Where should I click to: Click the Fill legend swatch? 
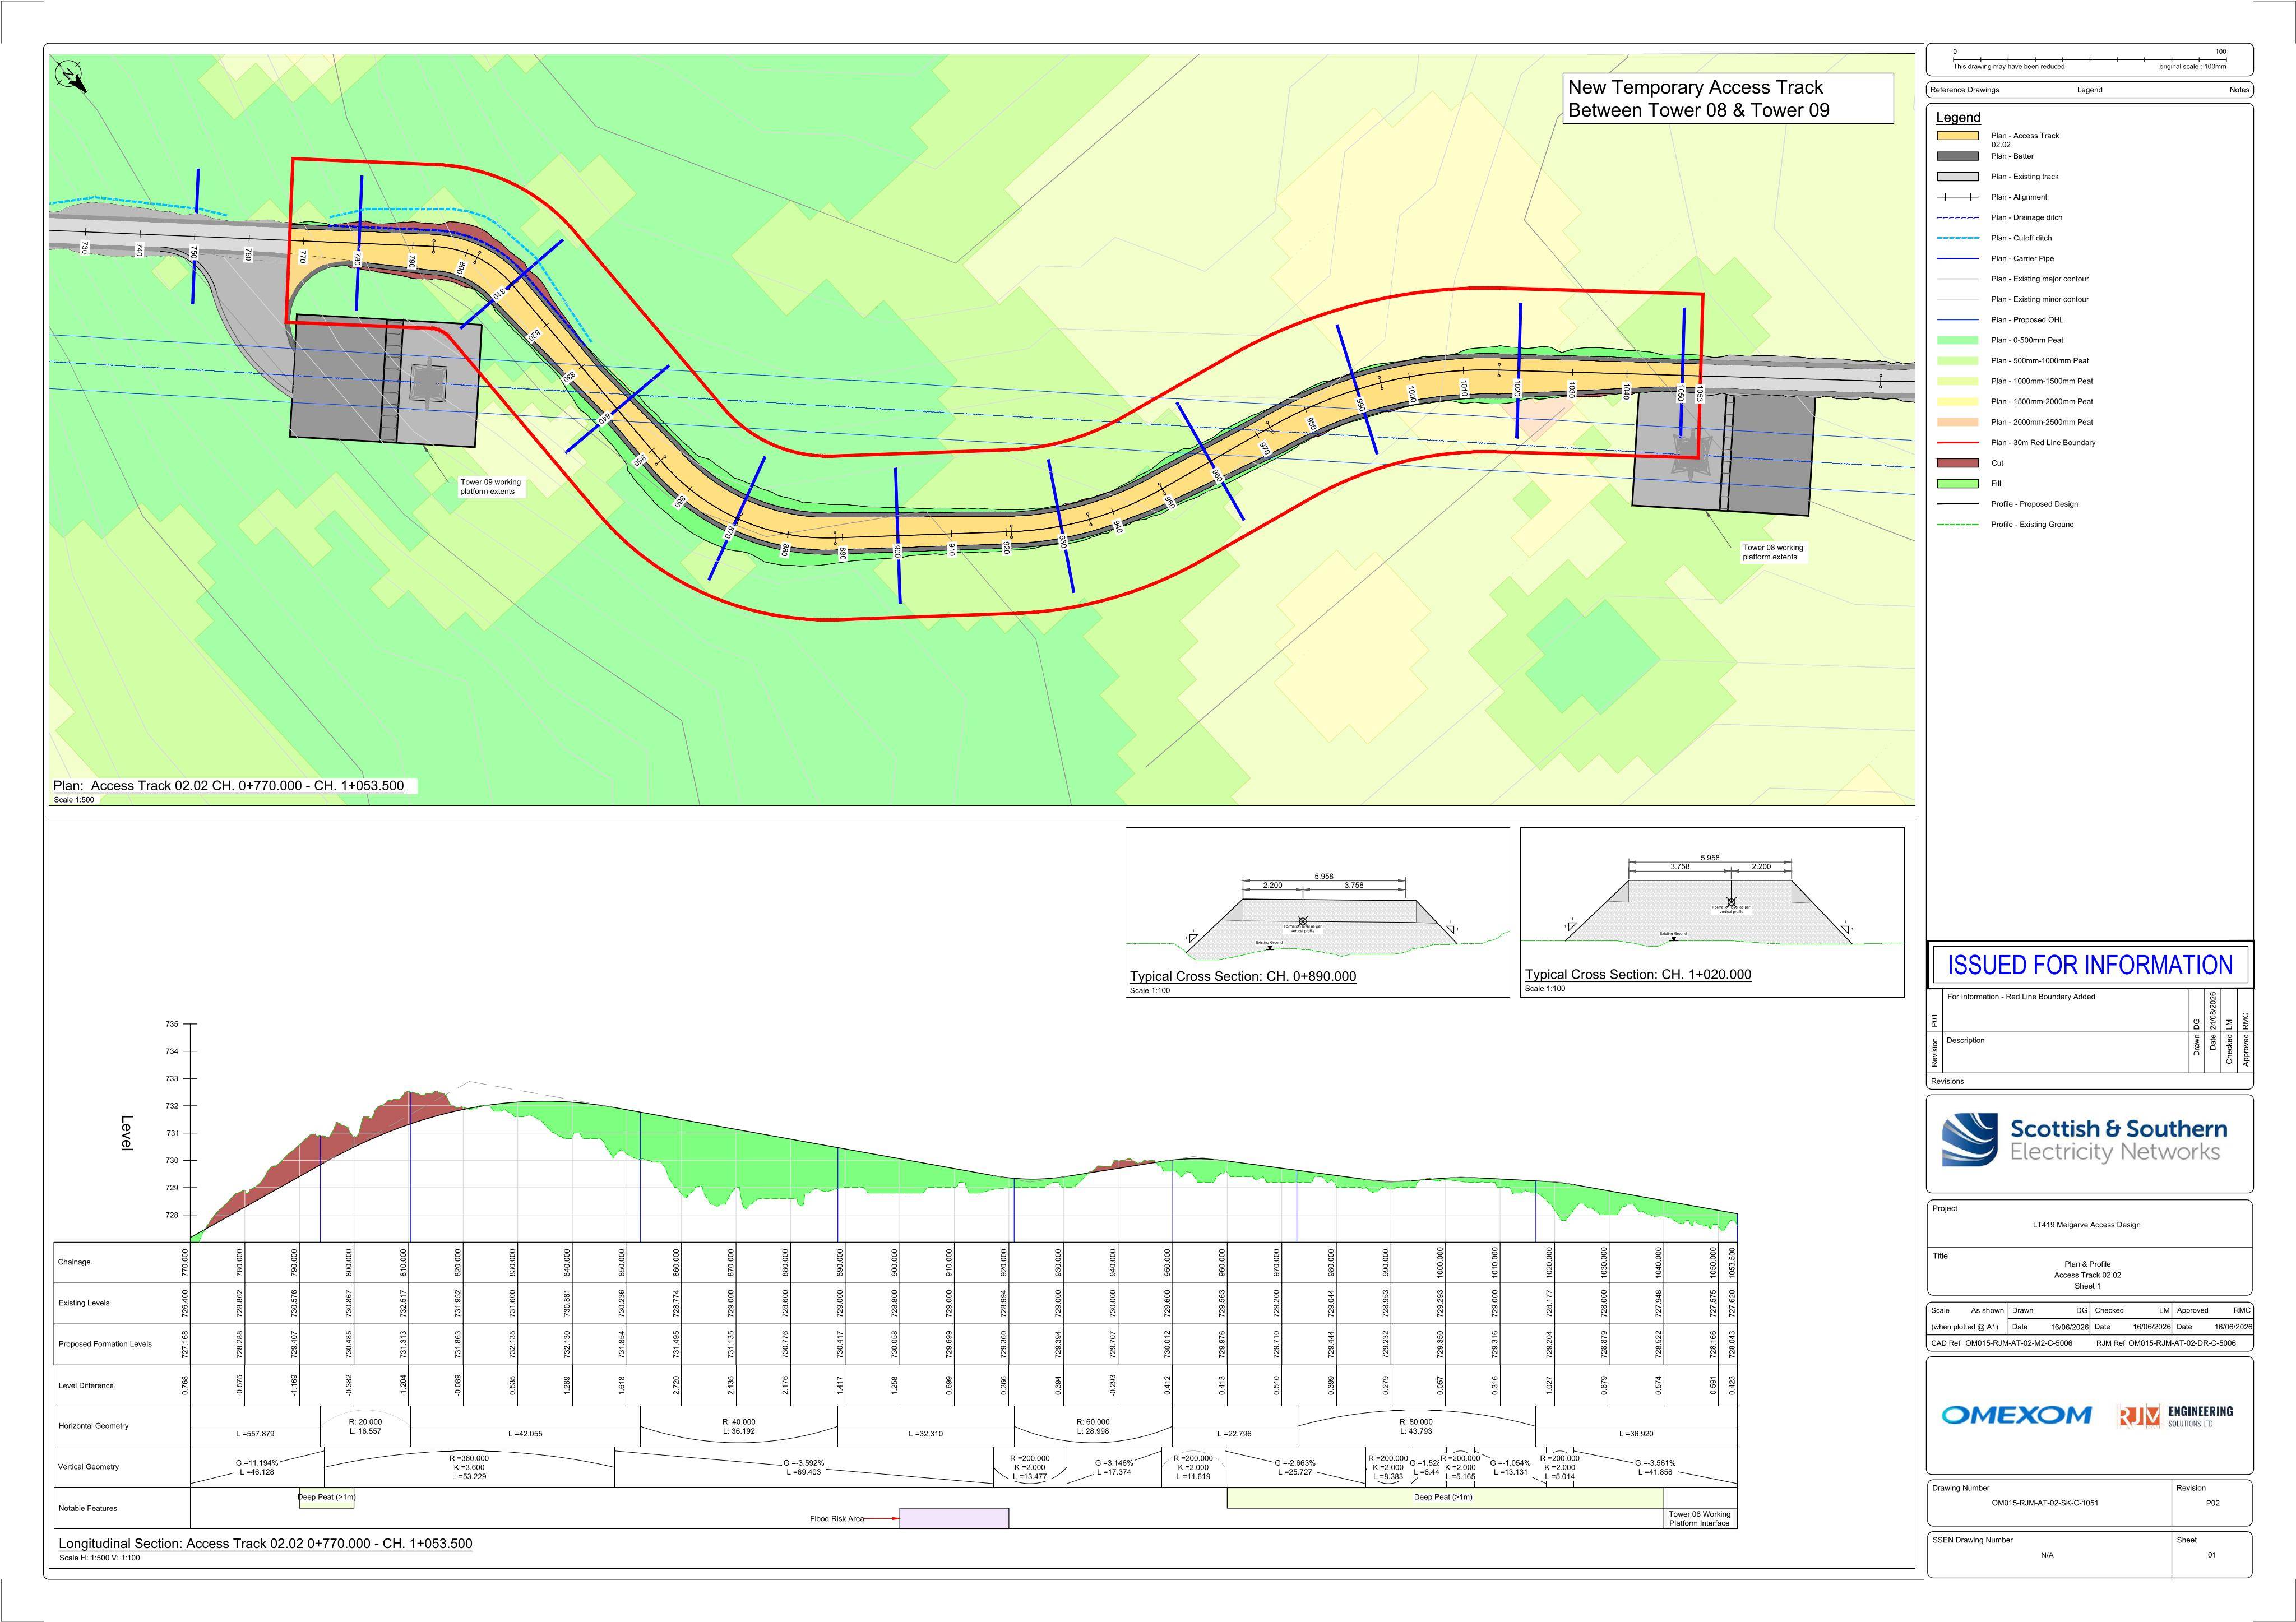tap(1957, 483)
